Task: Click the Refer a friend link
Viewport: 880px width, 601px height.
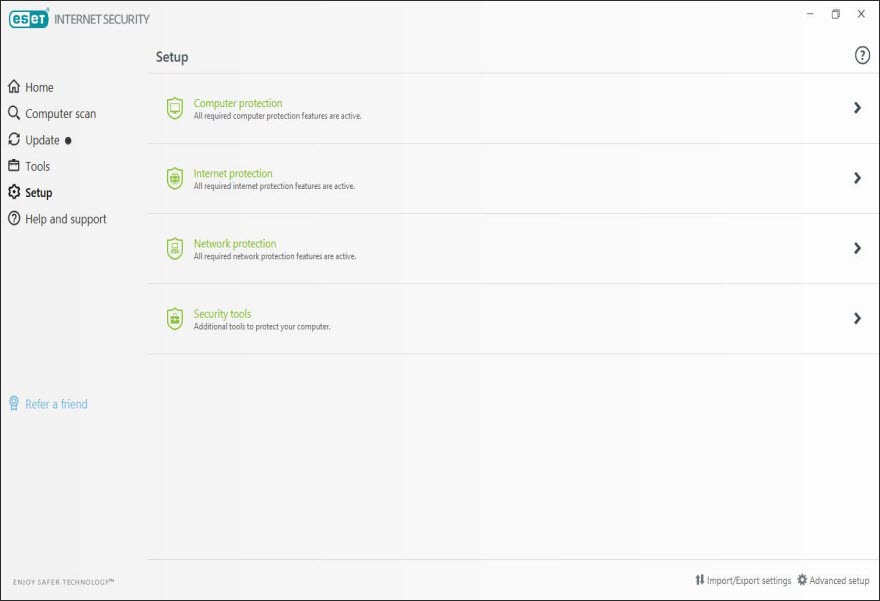Action: tap(56, 404)
